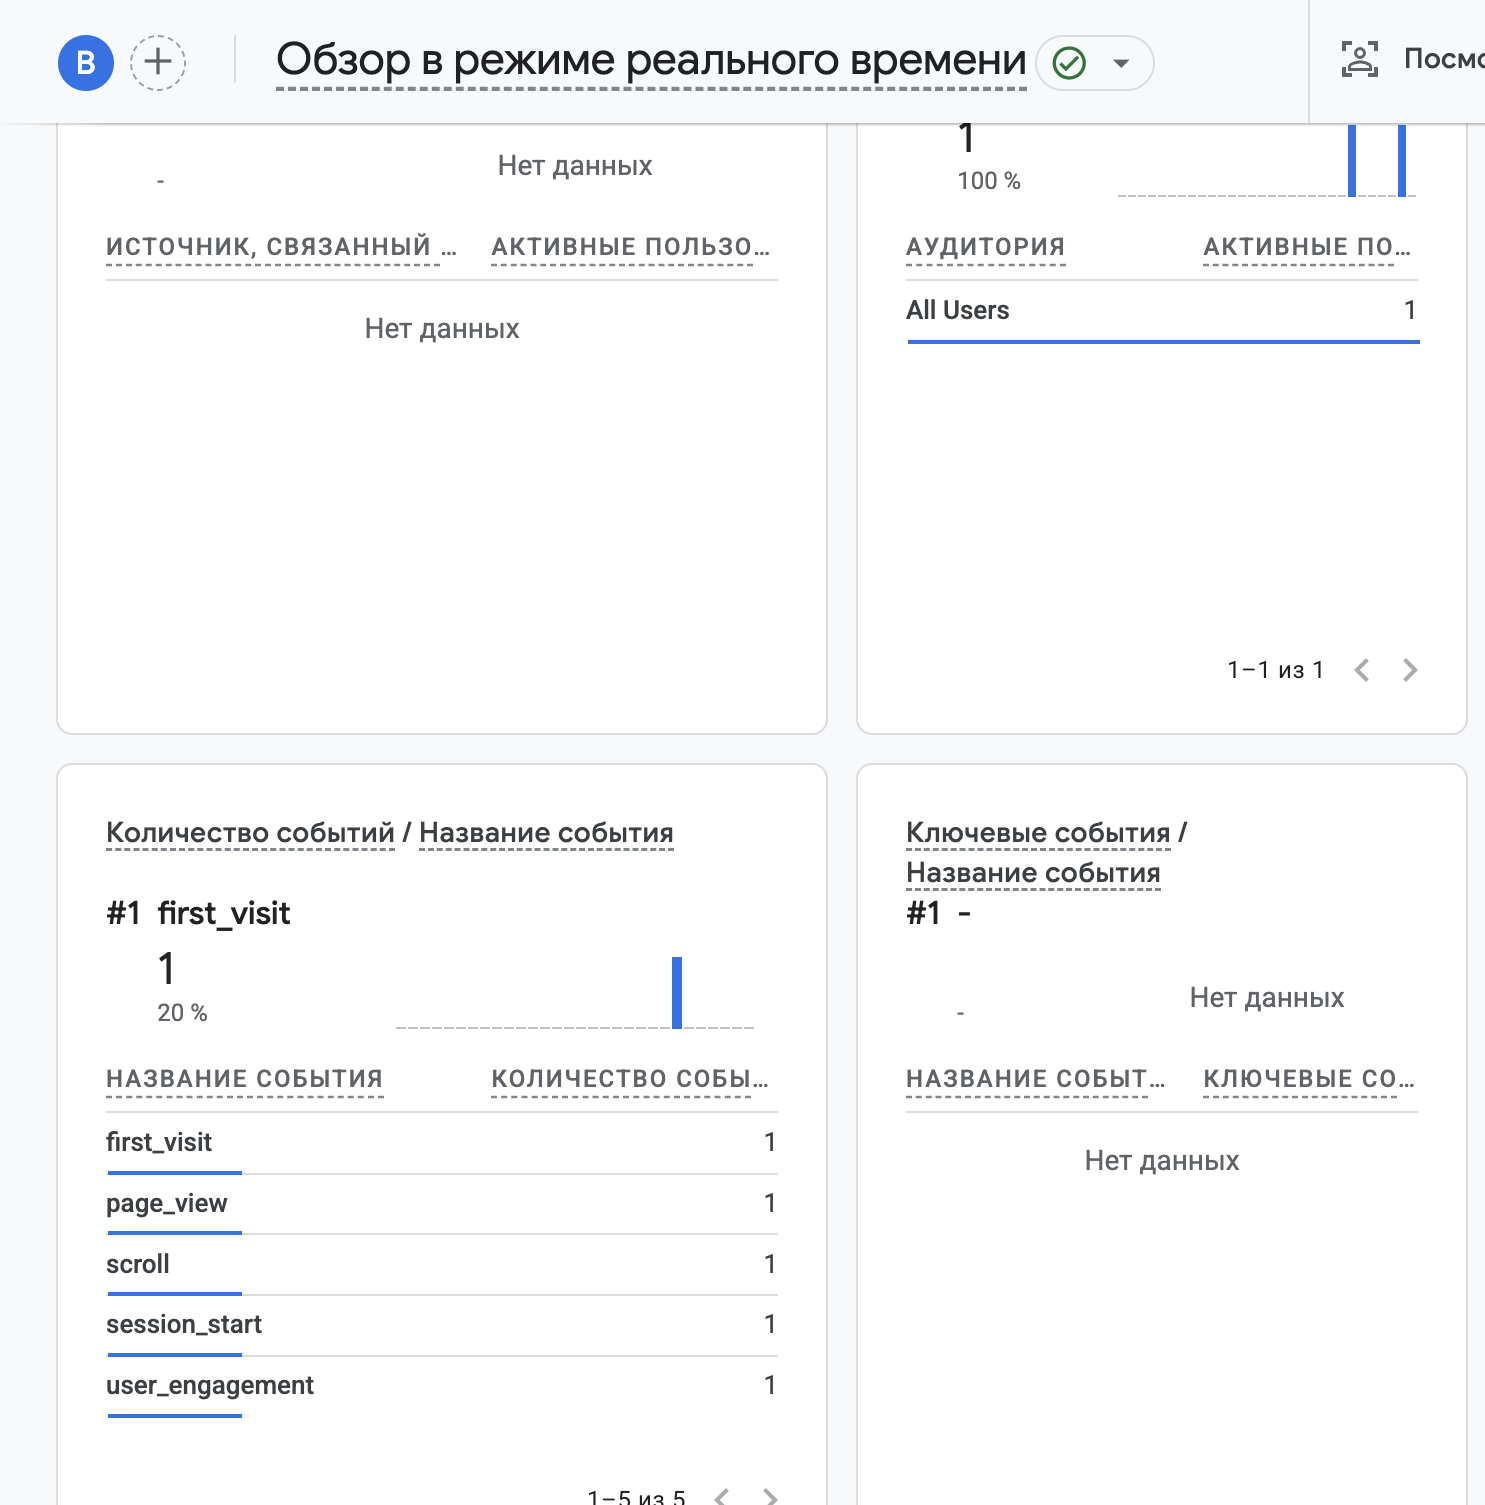Click the snapshot user view icon
Image resolution: width=1485 pixels, height=1505 pixels.
coord(1360,60)
